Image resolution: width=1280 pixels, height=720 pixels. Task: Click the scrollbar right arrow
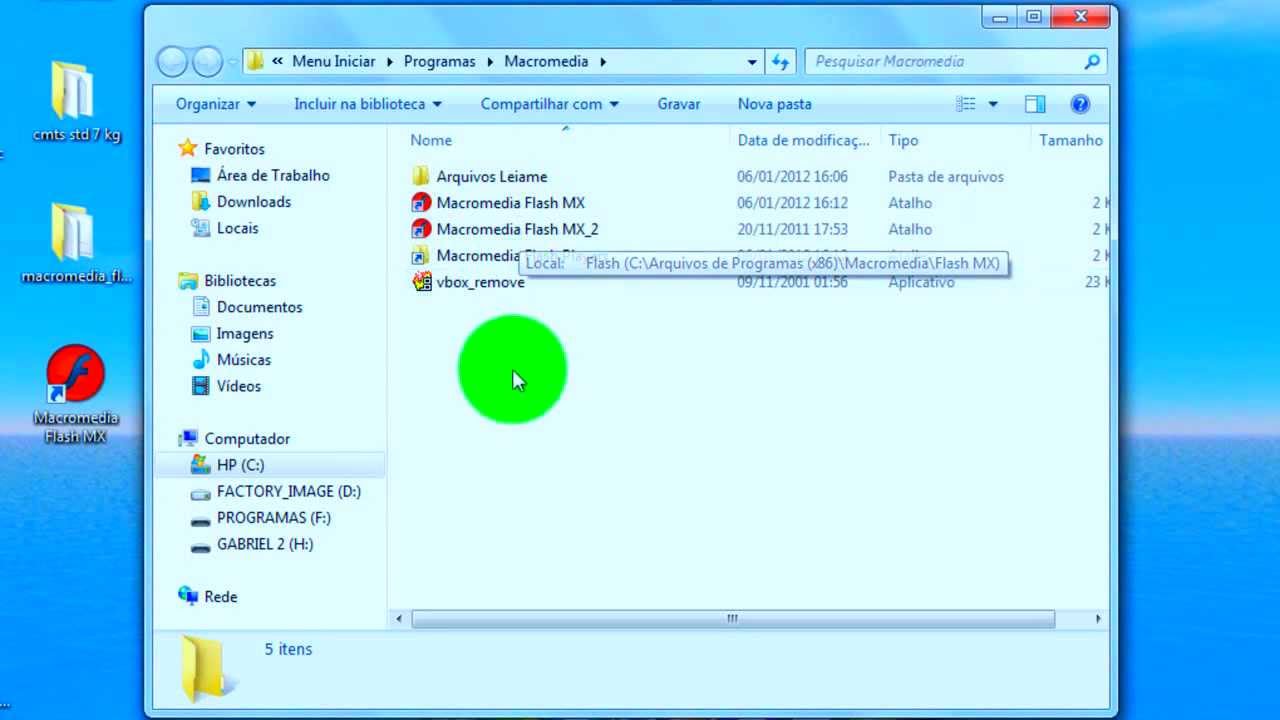1097,619
